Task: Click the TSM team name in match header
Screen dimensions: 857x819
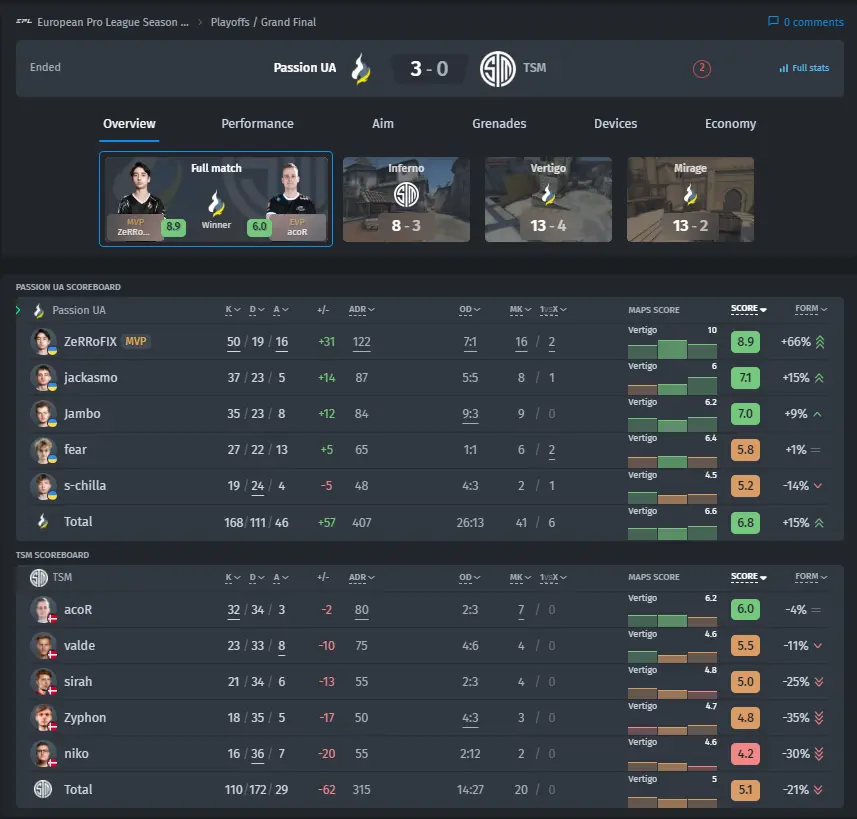Action: (535, 68)
